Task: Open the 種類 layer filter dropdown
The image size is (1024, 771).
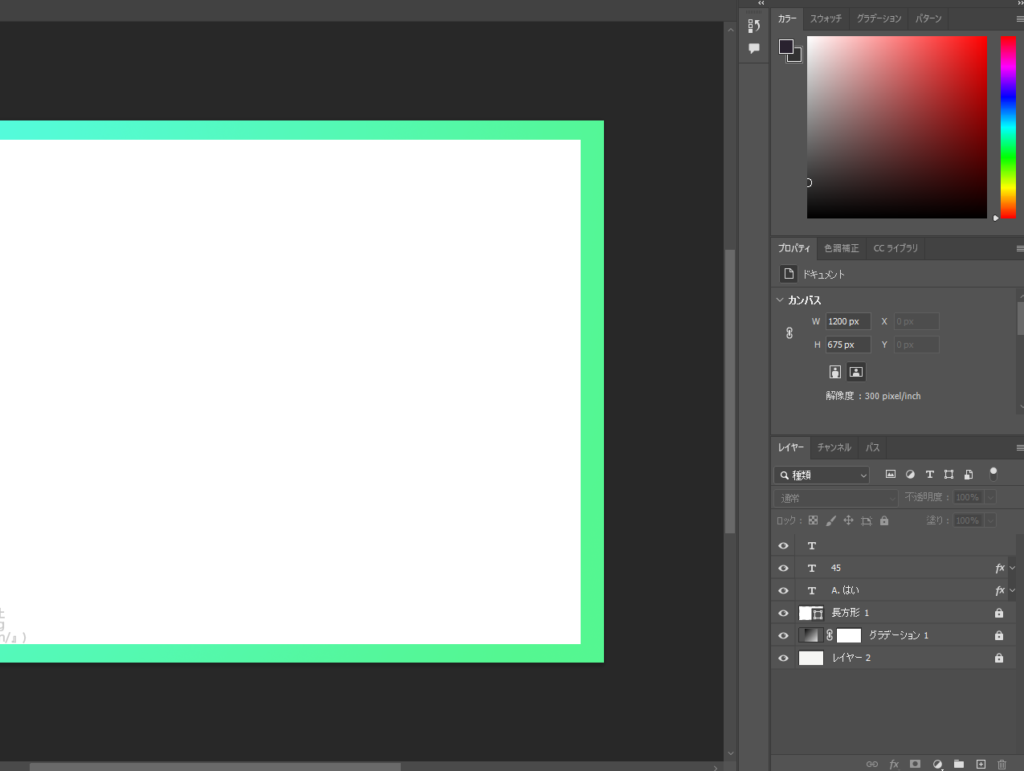Action: point(822,475)
